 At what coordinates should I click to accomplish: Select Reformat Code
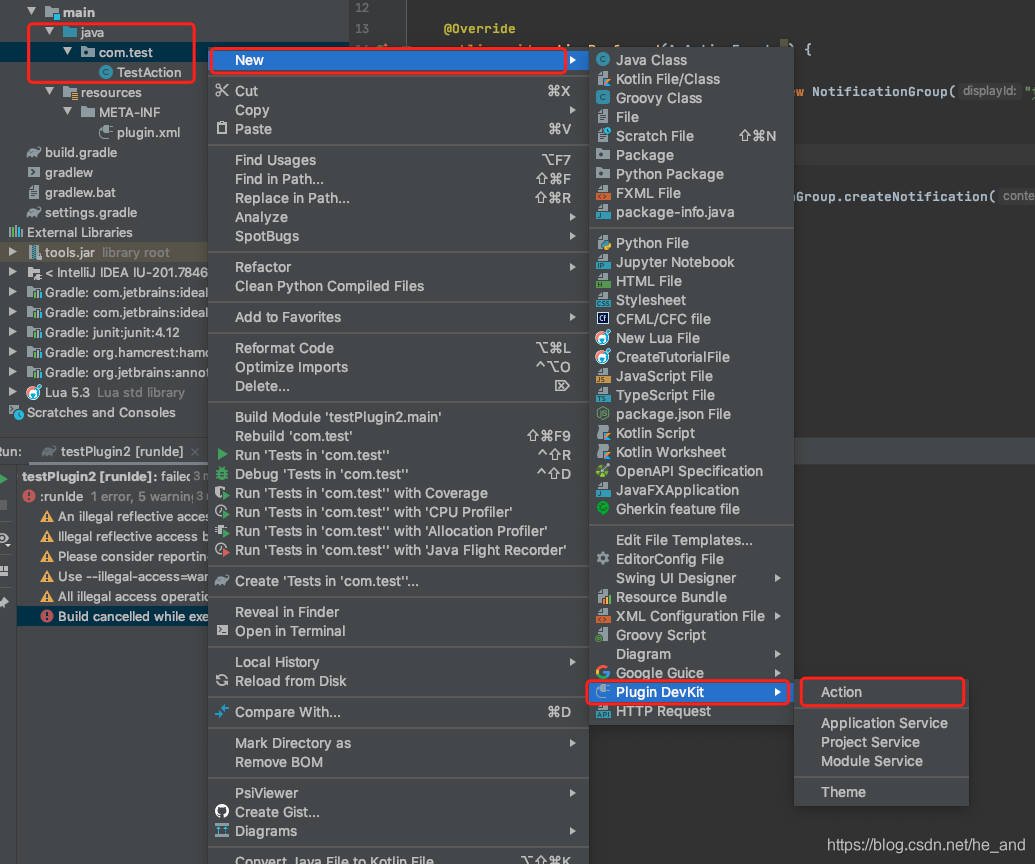coord(398,348)
